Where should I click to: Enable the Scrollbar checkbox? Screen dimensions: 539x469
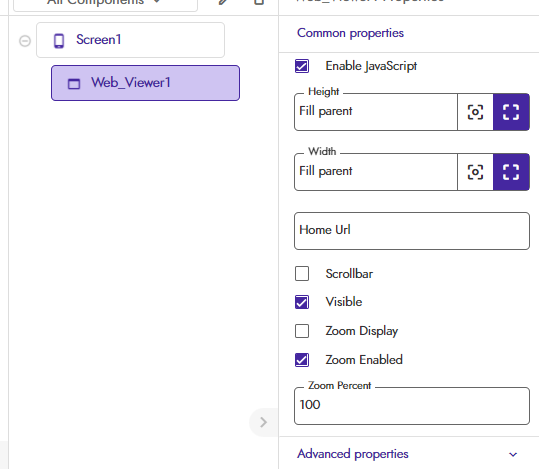302,274
